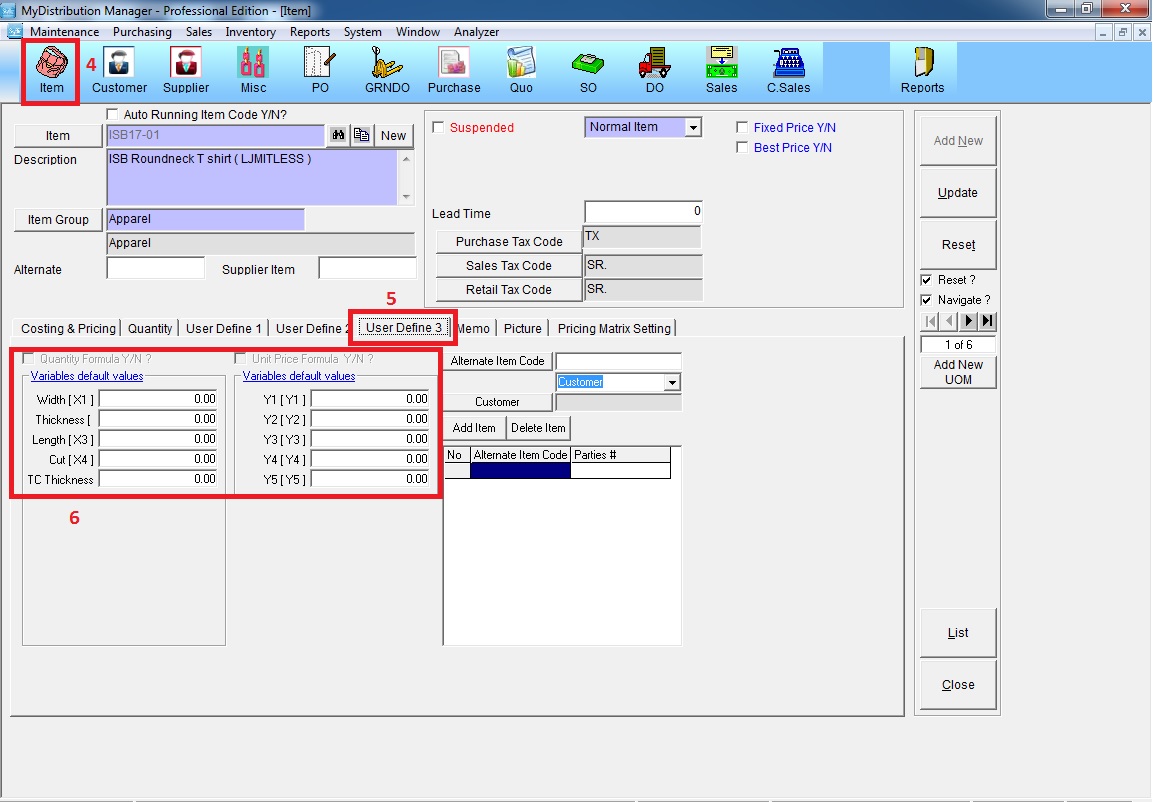Click the Lead Time input field
Viewport: 1154px width, 802px height.
pos(643,212)
